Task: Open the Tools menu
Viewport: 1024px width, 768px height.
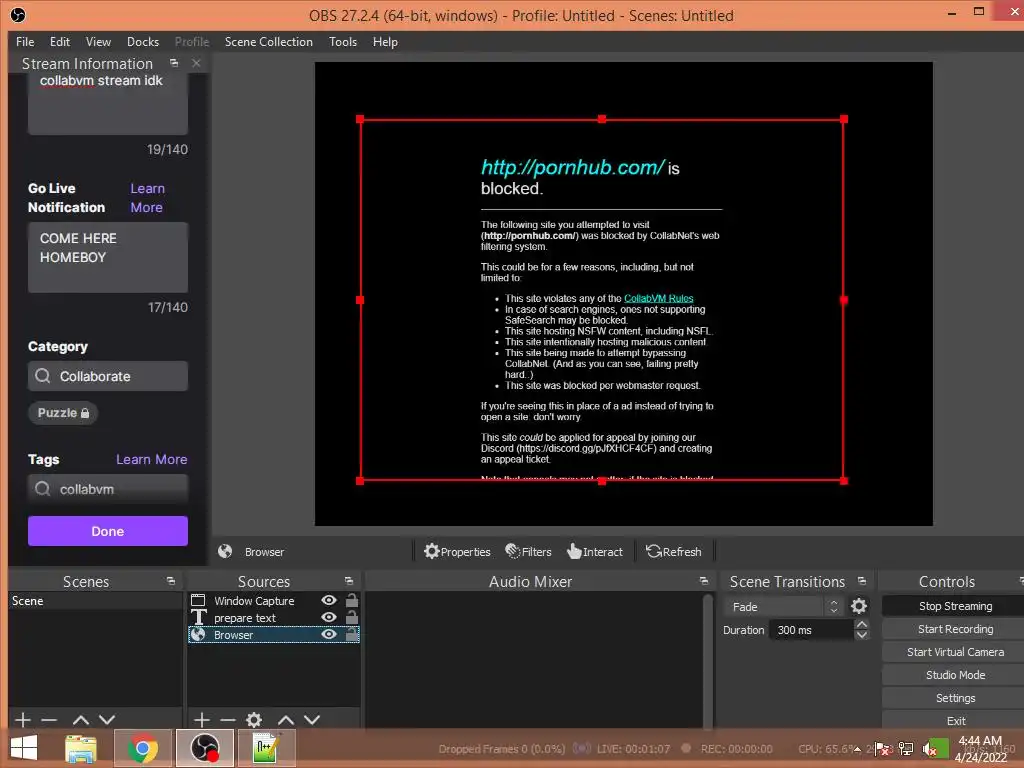Action: click(x=343, y=42)
